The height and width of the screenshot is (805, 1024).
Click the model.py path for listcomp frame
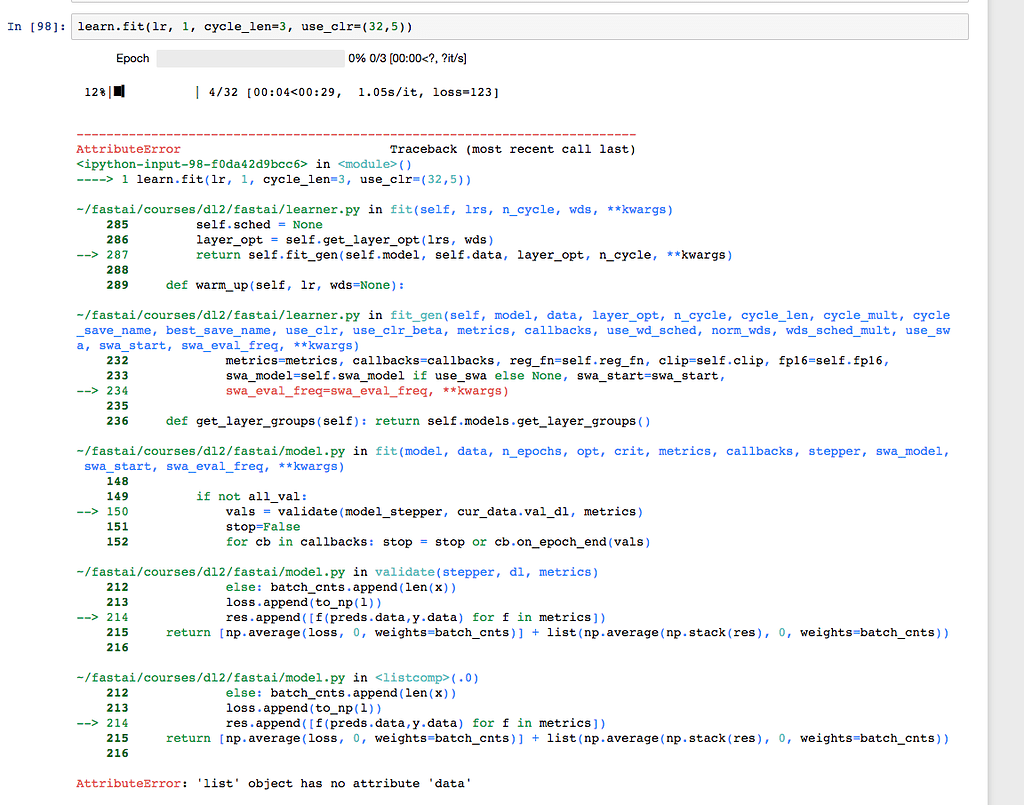pos(212,678)
